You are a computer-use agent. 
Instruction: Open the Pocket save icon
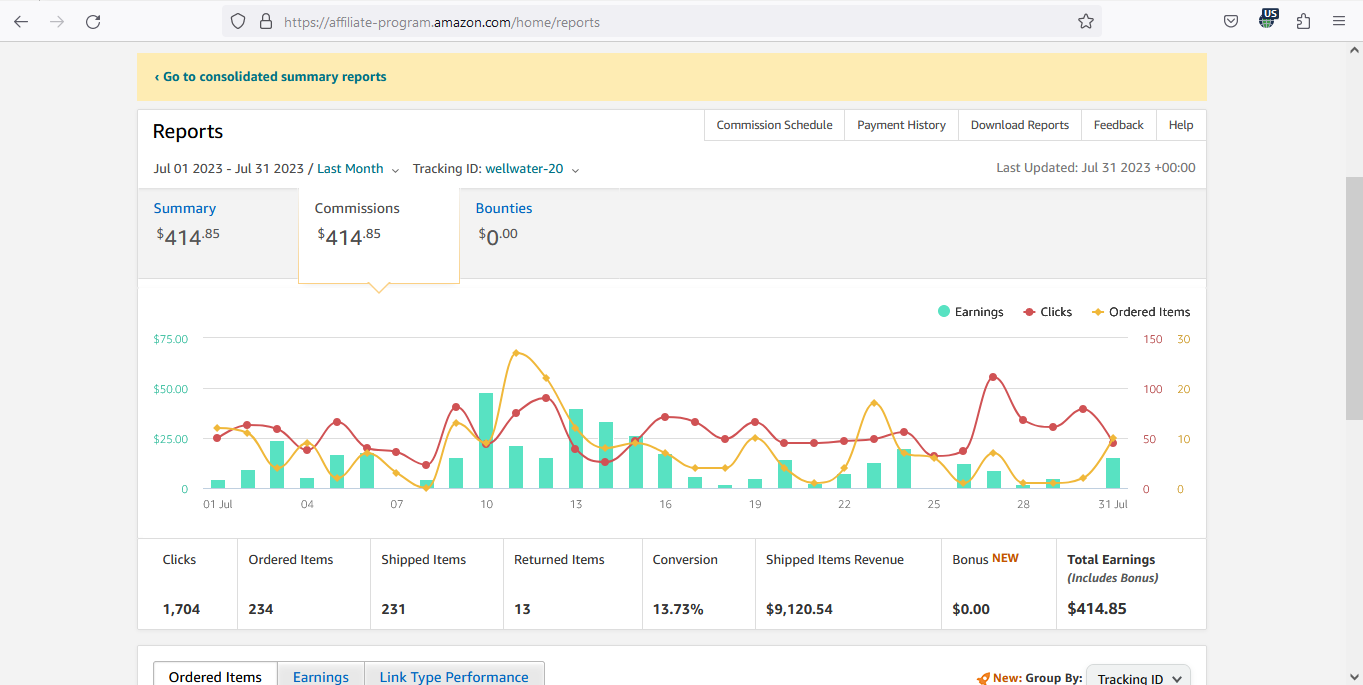pyautogui.click(x=1231, y=21)
